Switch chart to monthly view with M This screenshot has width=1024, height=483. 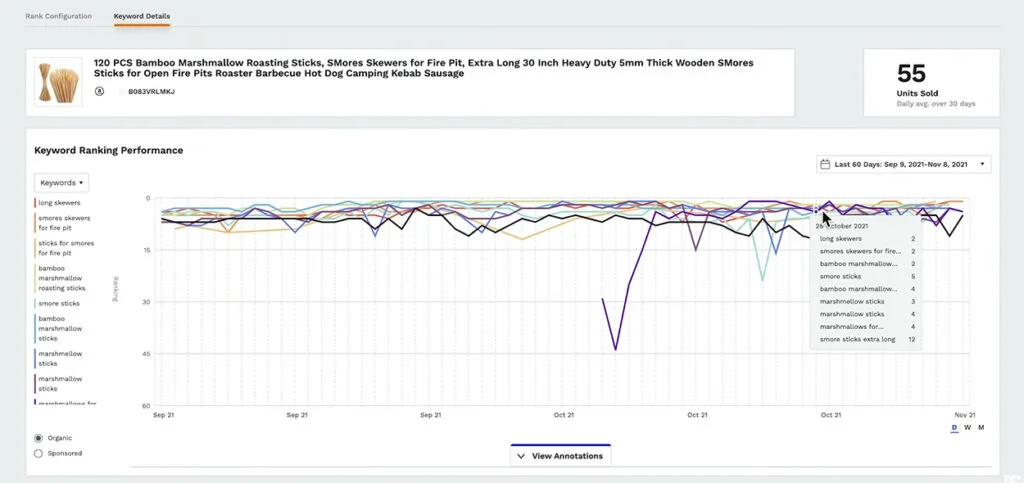pyautogui.click(x=981, y=427)
